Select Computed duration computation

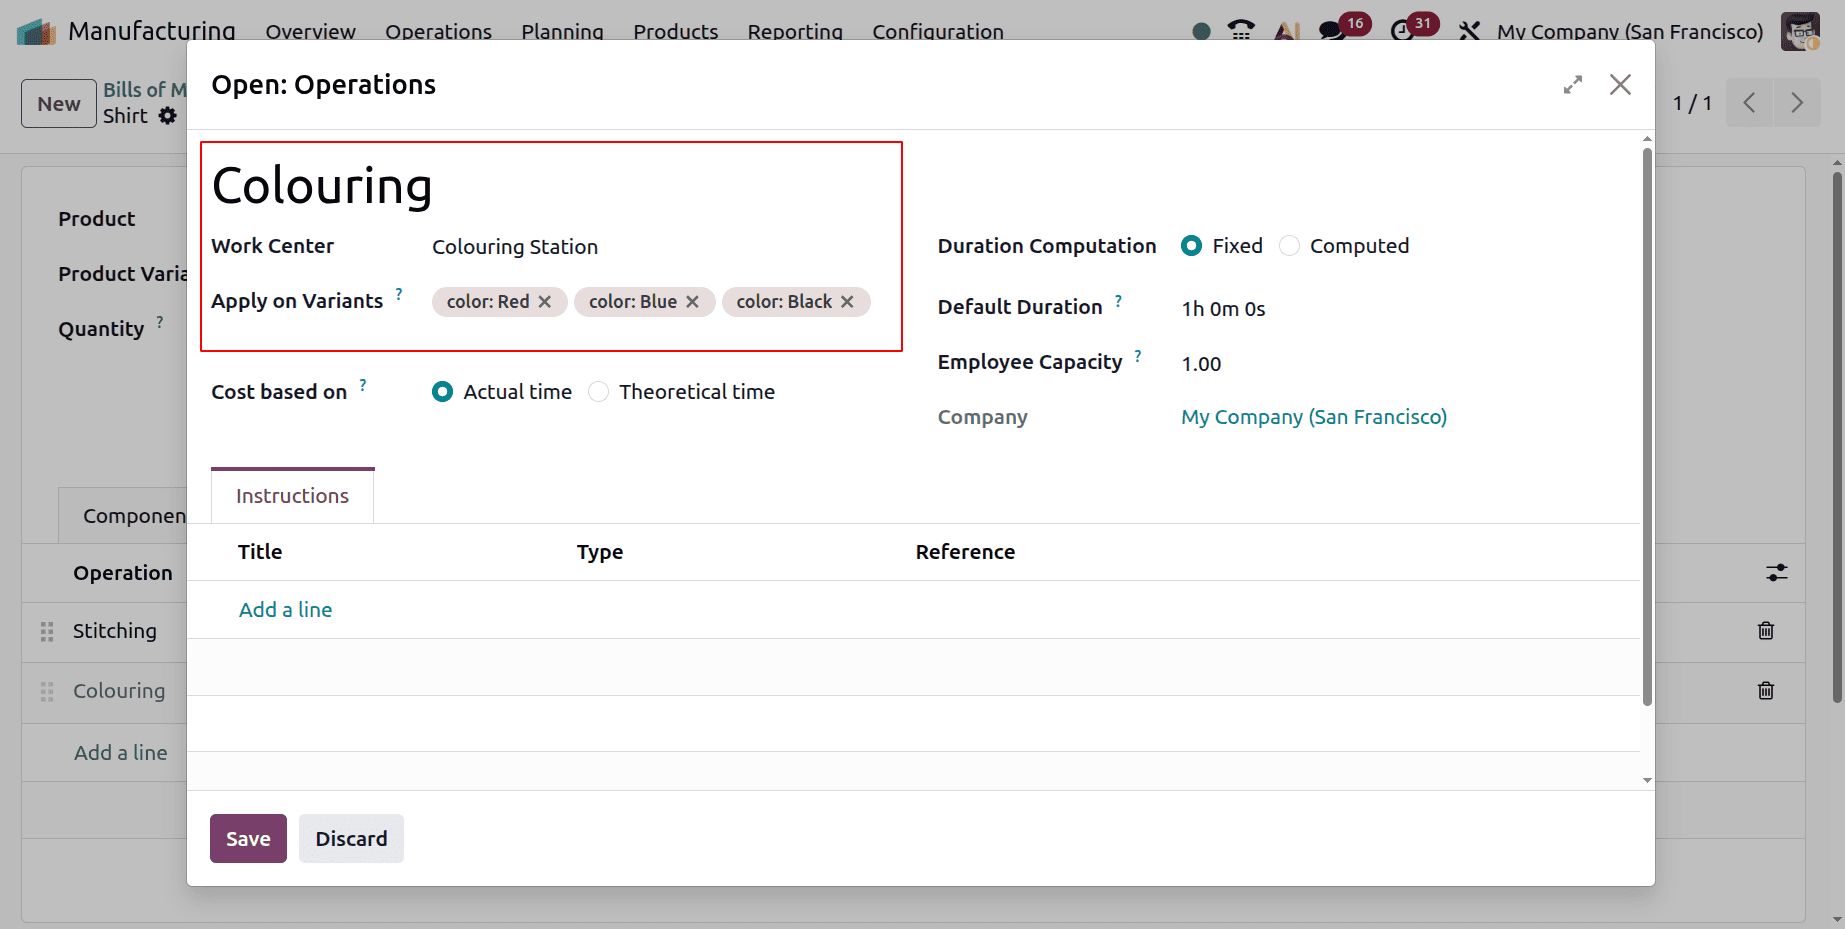pos(1290,246)
